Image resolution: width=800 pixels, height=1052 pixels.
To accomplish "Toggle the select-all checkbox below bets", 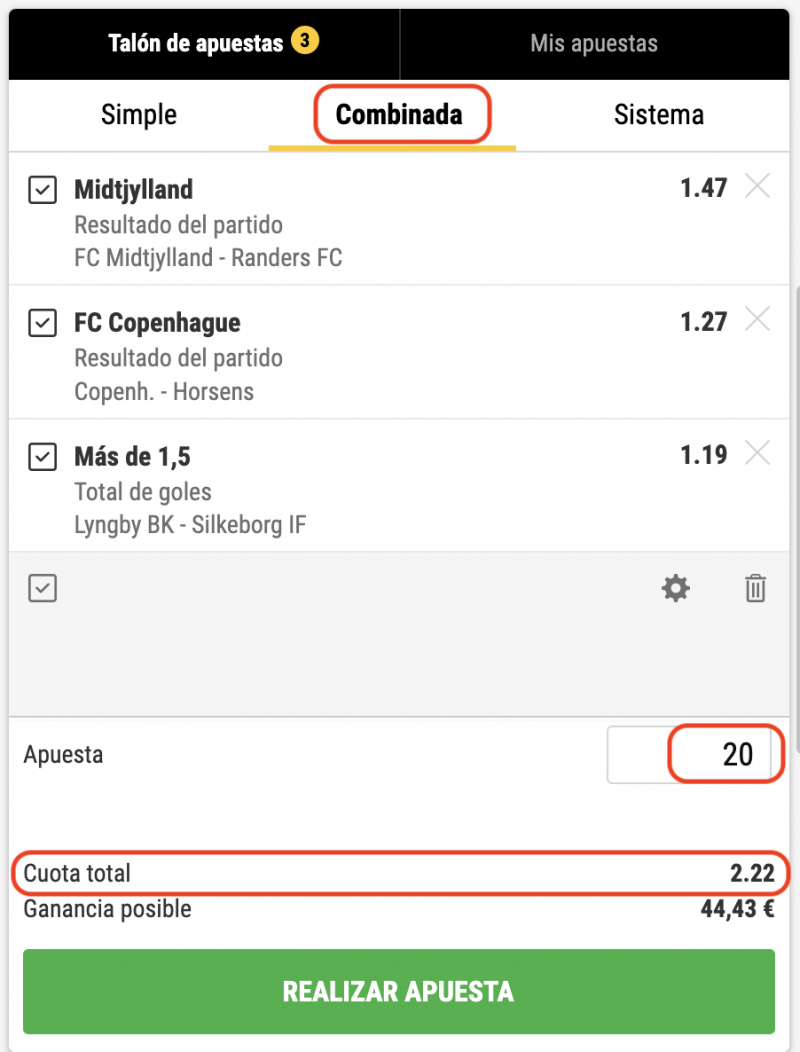I will click(42, 588).
